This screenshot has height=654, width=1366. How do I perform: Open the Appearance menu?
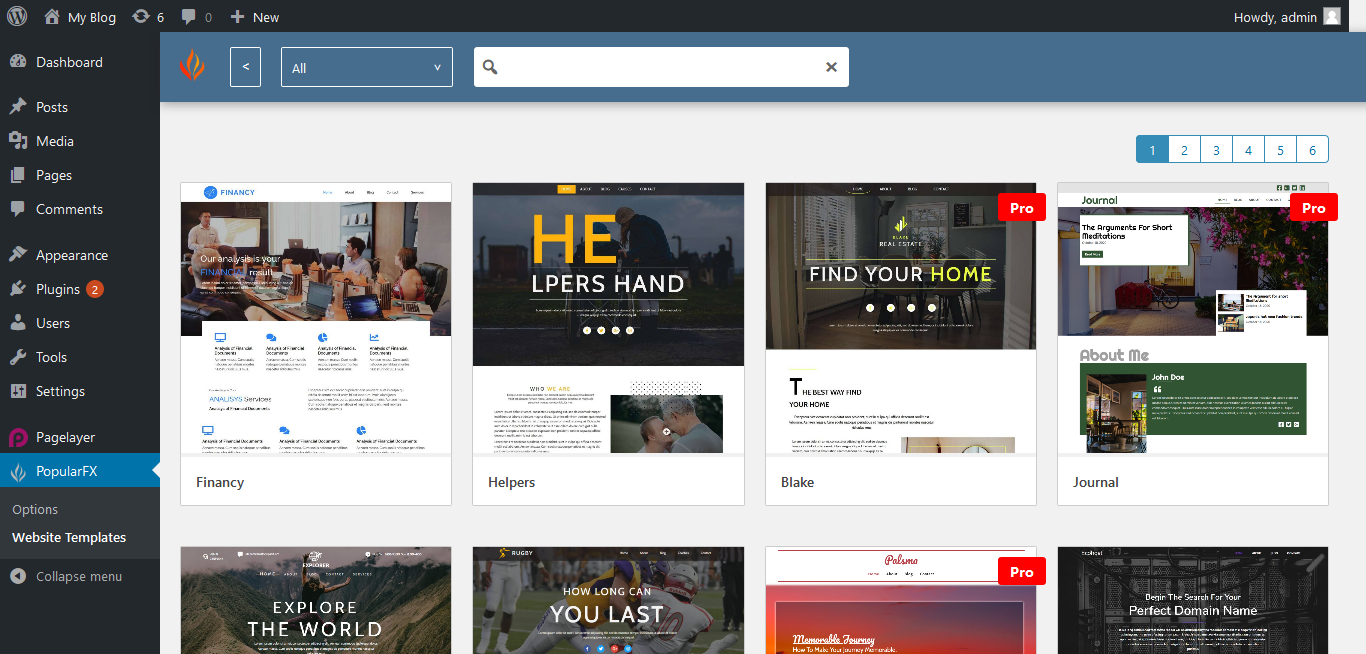pyautogui.click(x=80, y=255)
